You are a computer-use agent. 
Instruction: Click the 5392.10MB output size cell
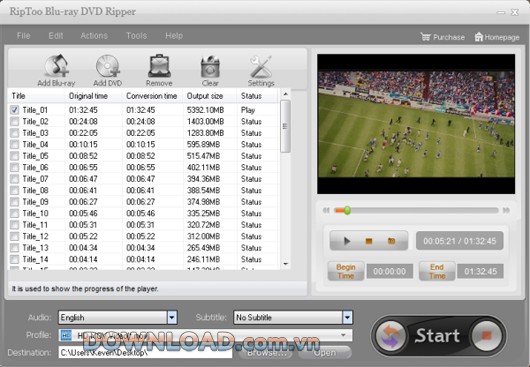(206, 110)
